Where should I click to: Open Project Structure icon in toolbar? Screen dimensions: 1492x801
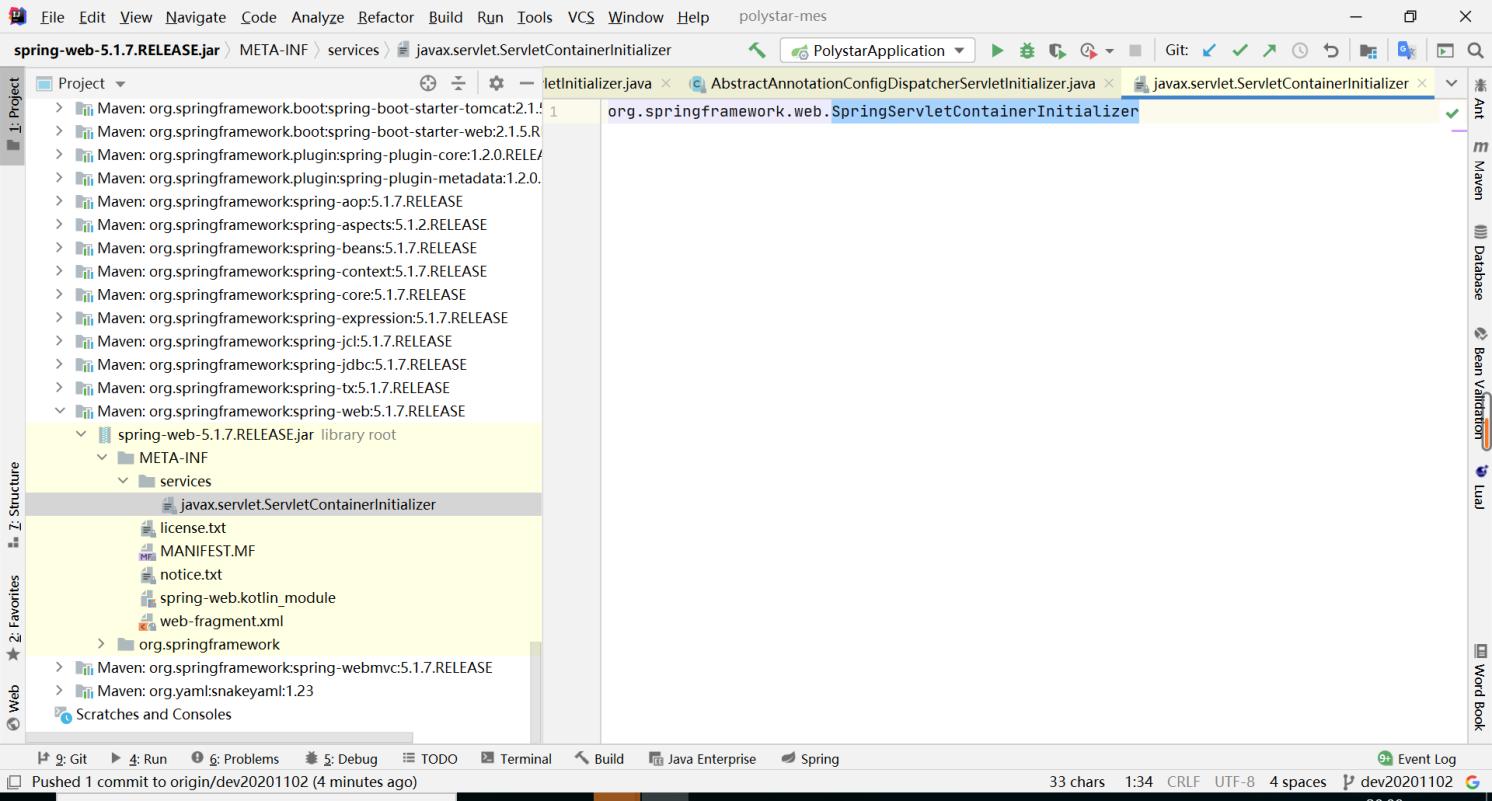pos(1367,50)
